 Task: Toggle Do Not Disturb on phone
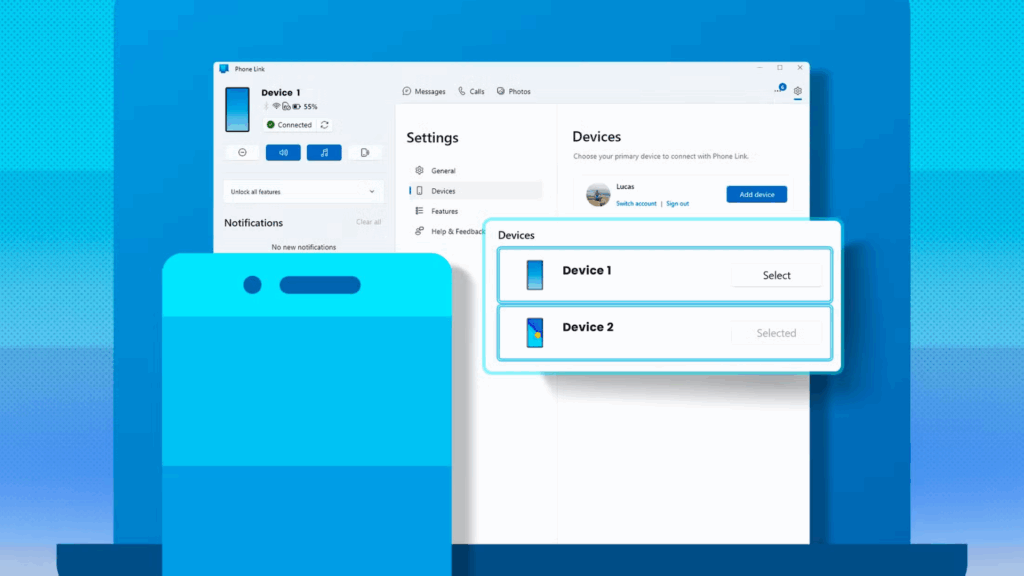pos(242,152)
